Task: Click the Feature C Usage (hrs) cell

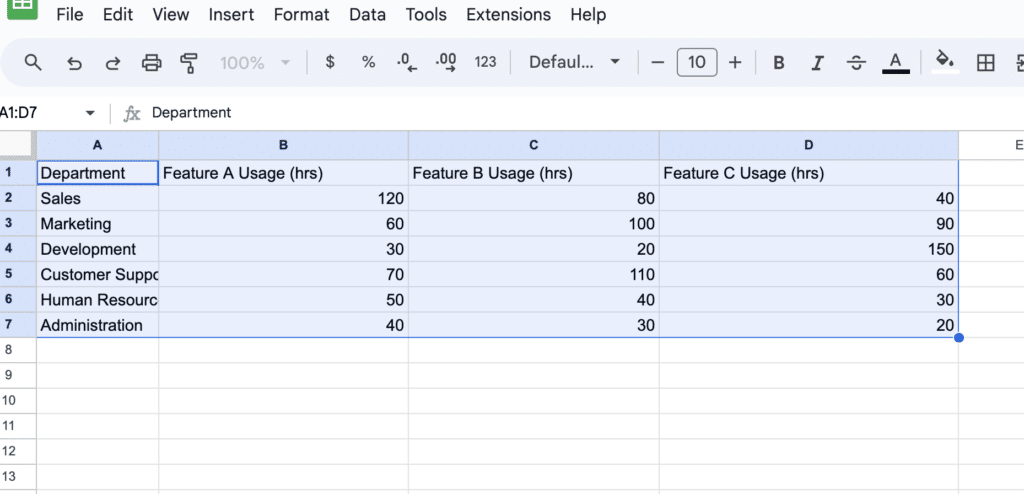Action: [x=808, y=173]
